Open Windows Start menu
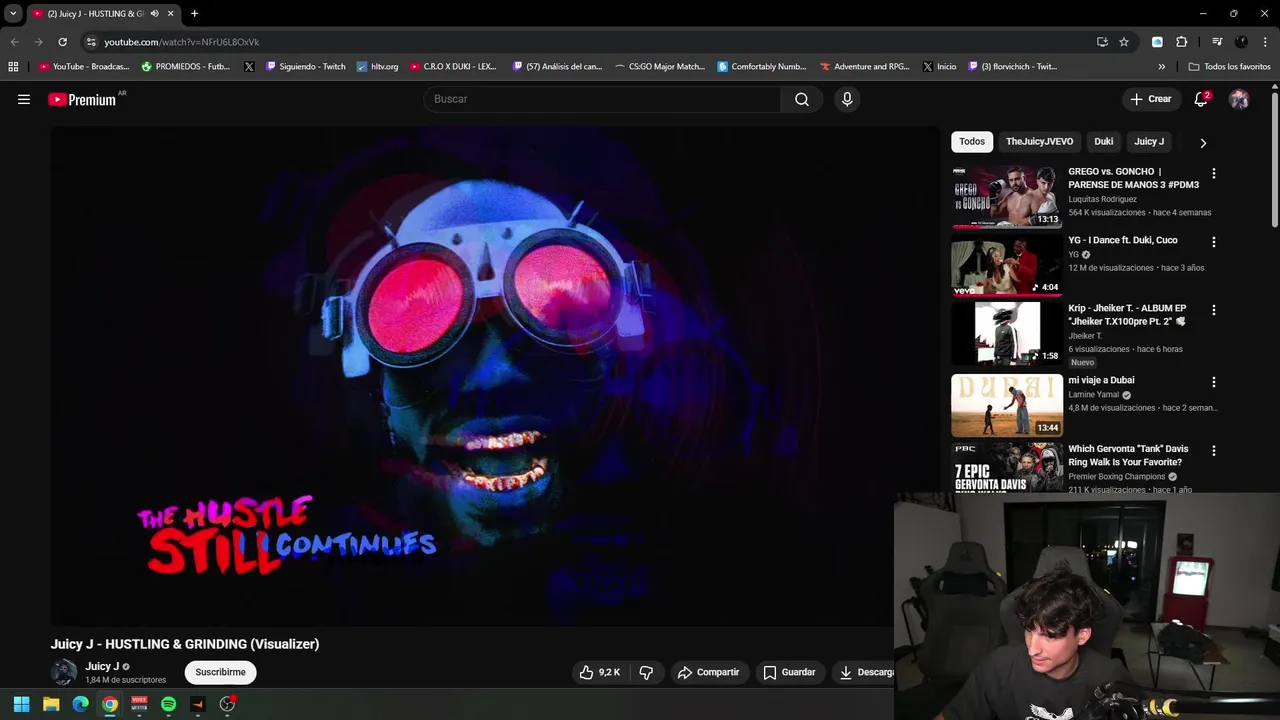 point(21,704)
